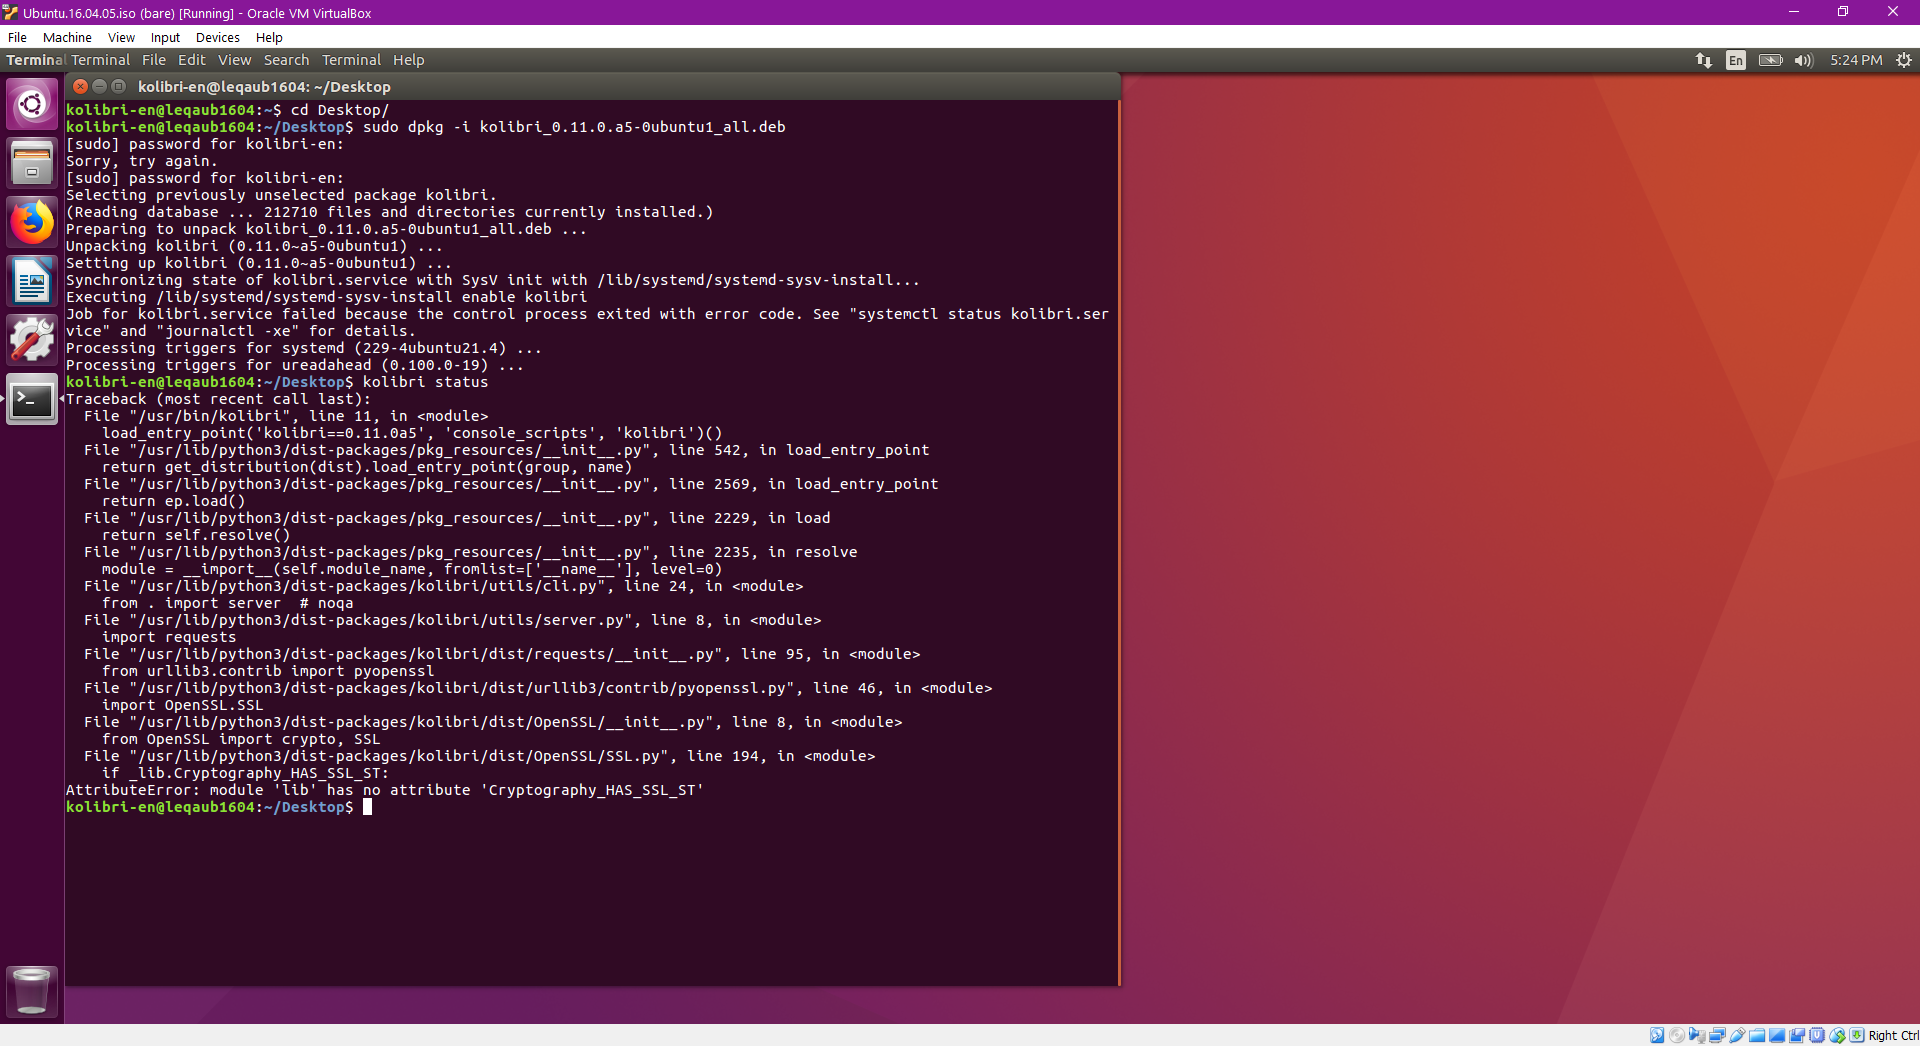Open the battery indicator menu
Image resolution: width=1920 pixels, height=1046 pixels.
click(x=1770, y=60)
